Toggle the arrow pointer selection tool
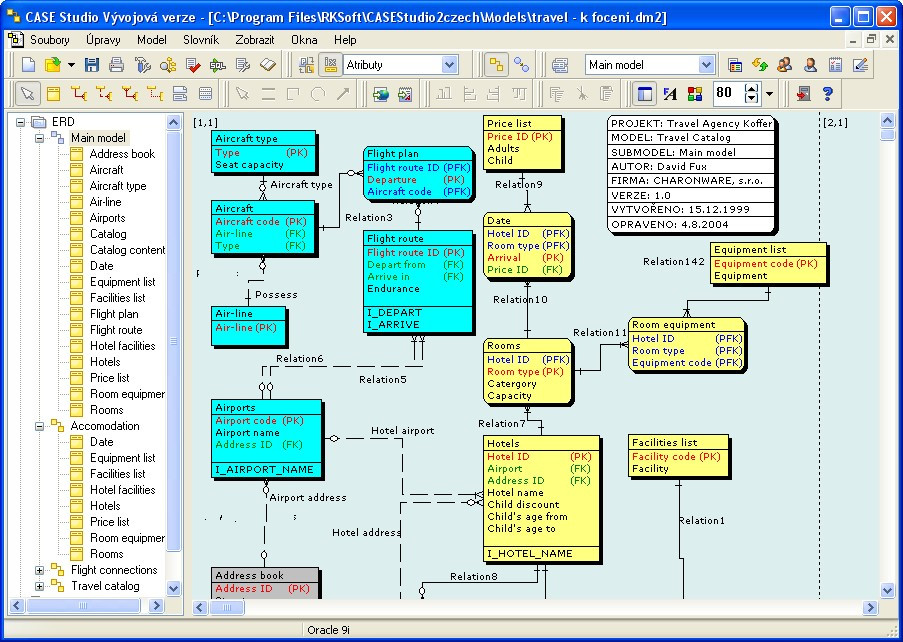 point(28,93)
